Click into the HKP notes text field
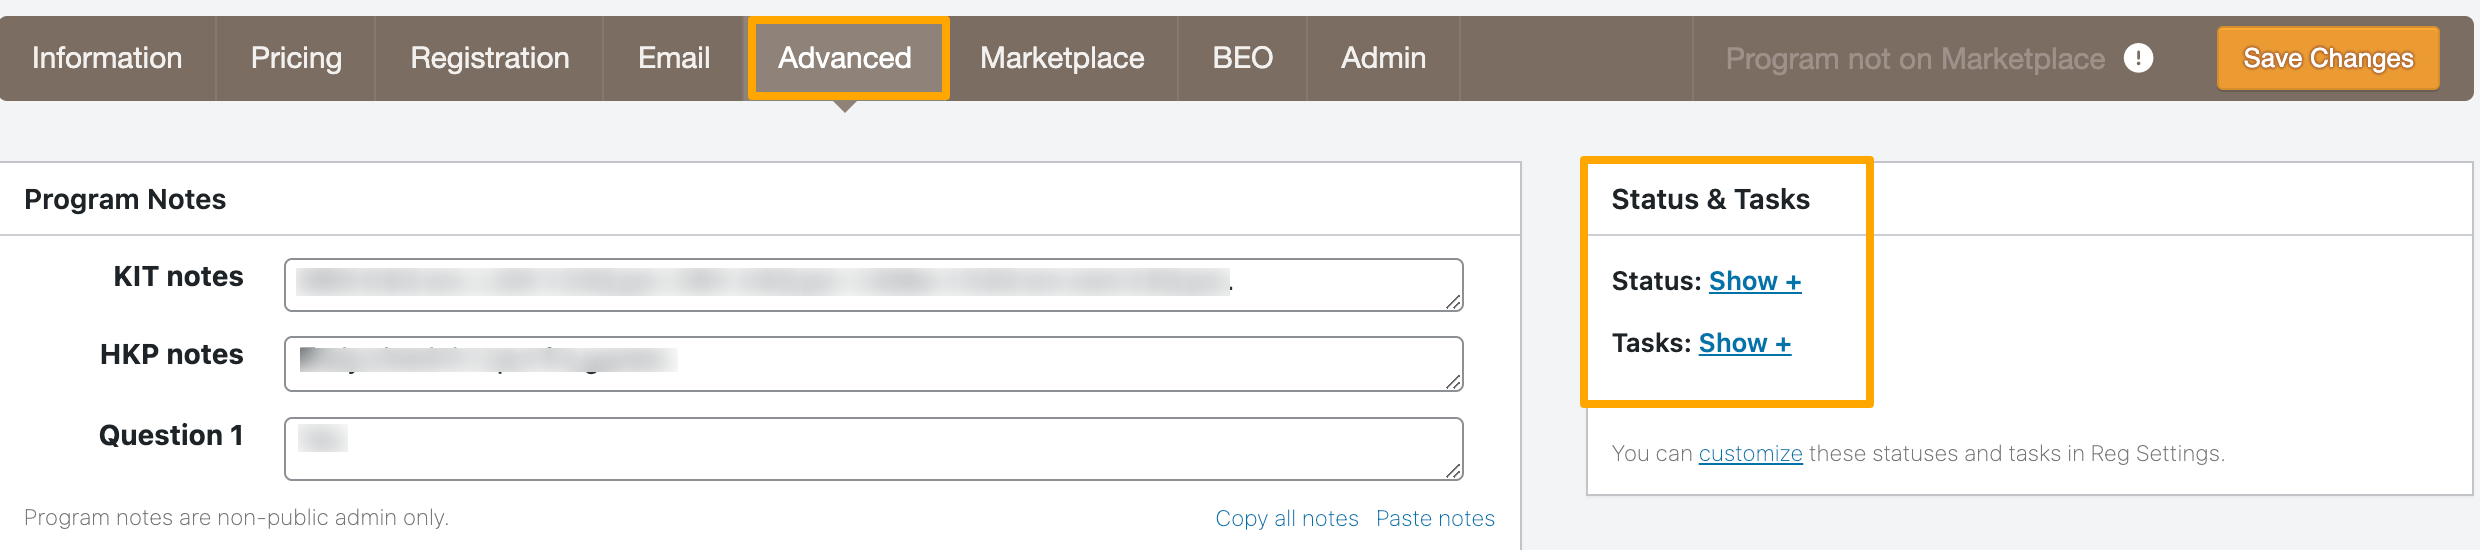This screenshot has width=2480, height=550. point(874,364)
